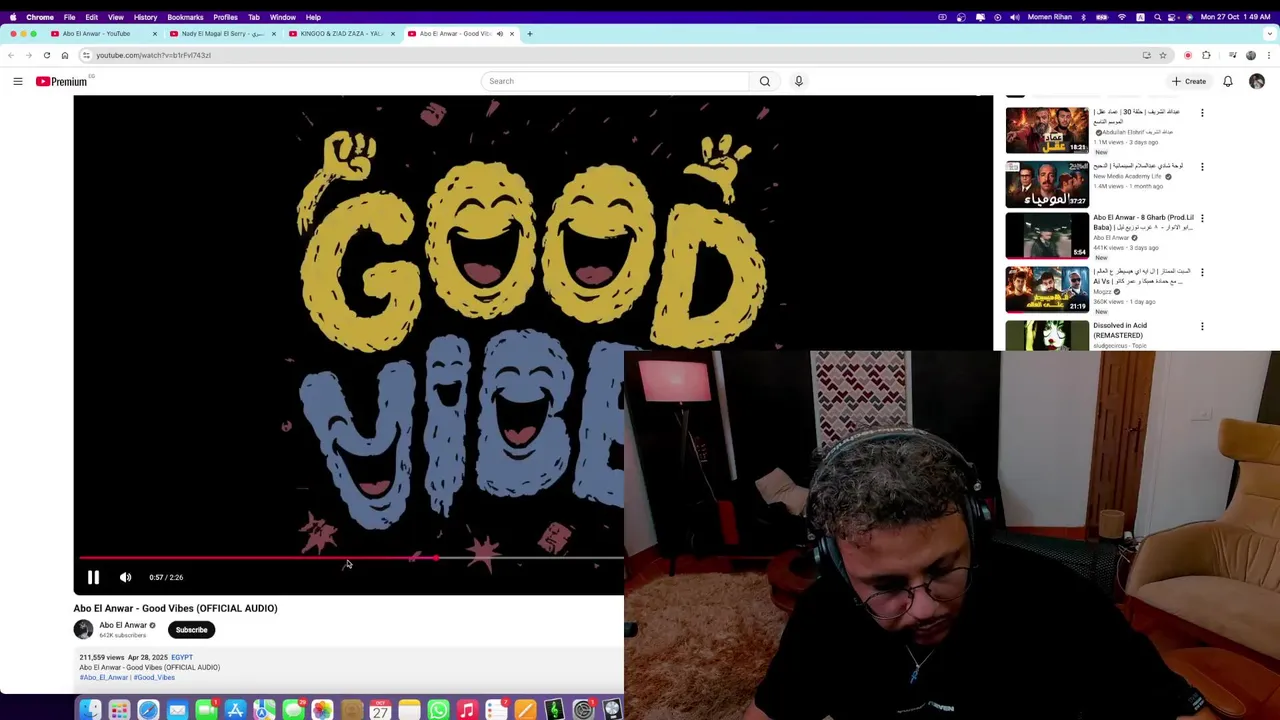The width and height of the screenshot is (1280, 720).
Task: Go to YouTube Premium home logo
Action: [62, 81]
